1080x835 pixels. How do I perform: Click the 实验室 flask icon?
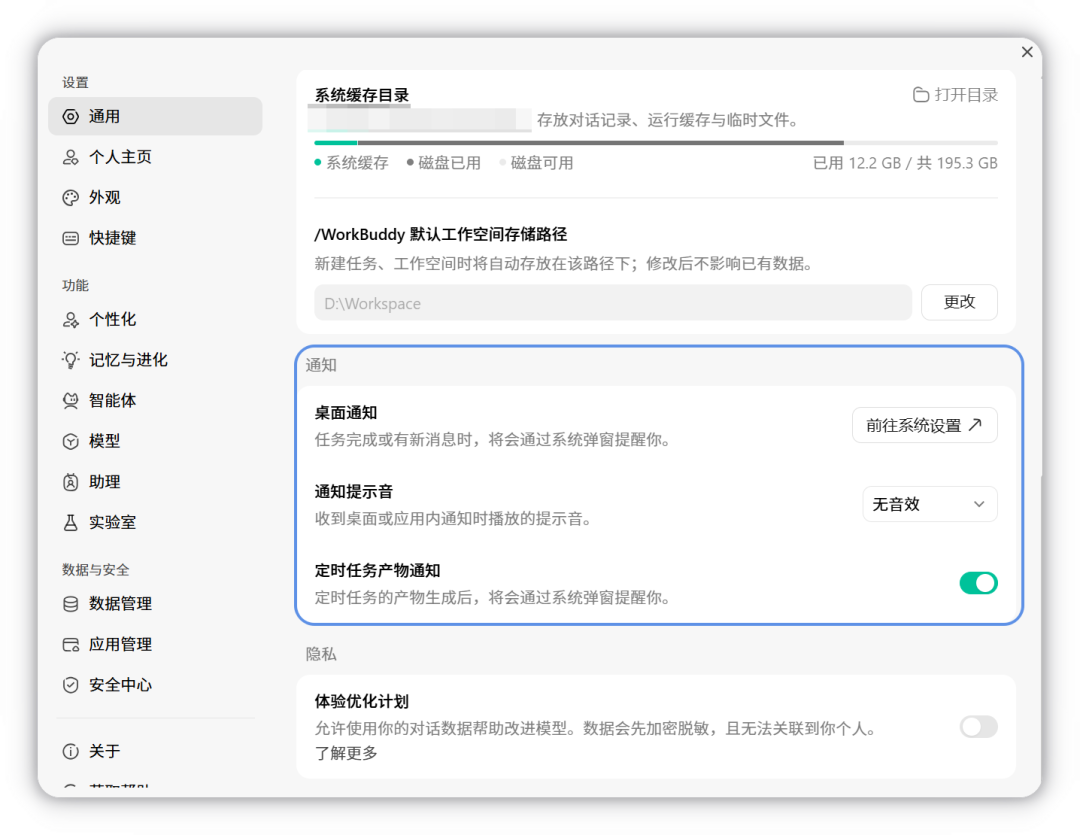70,522
